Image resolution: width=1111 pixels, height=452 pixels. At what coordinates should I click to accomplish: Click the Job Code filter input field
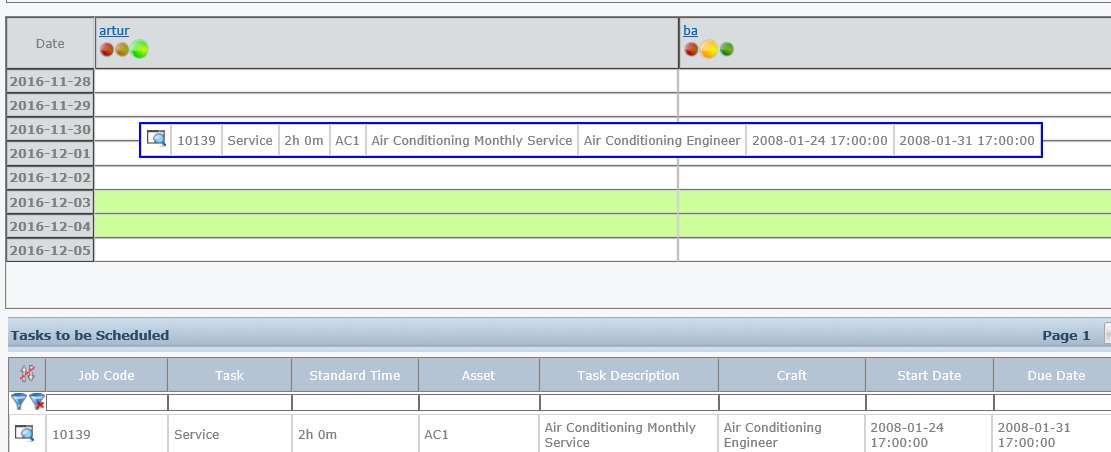coord(106,402)
